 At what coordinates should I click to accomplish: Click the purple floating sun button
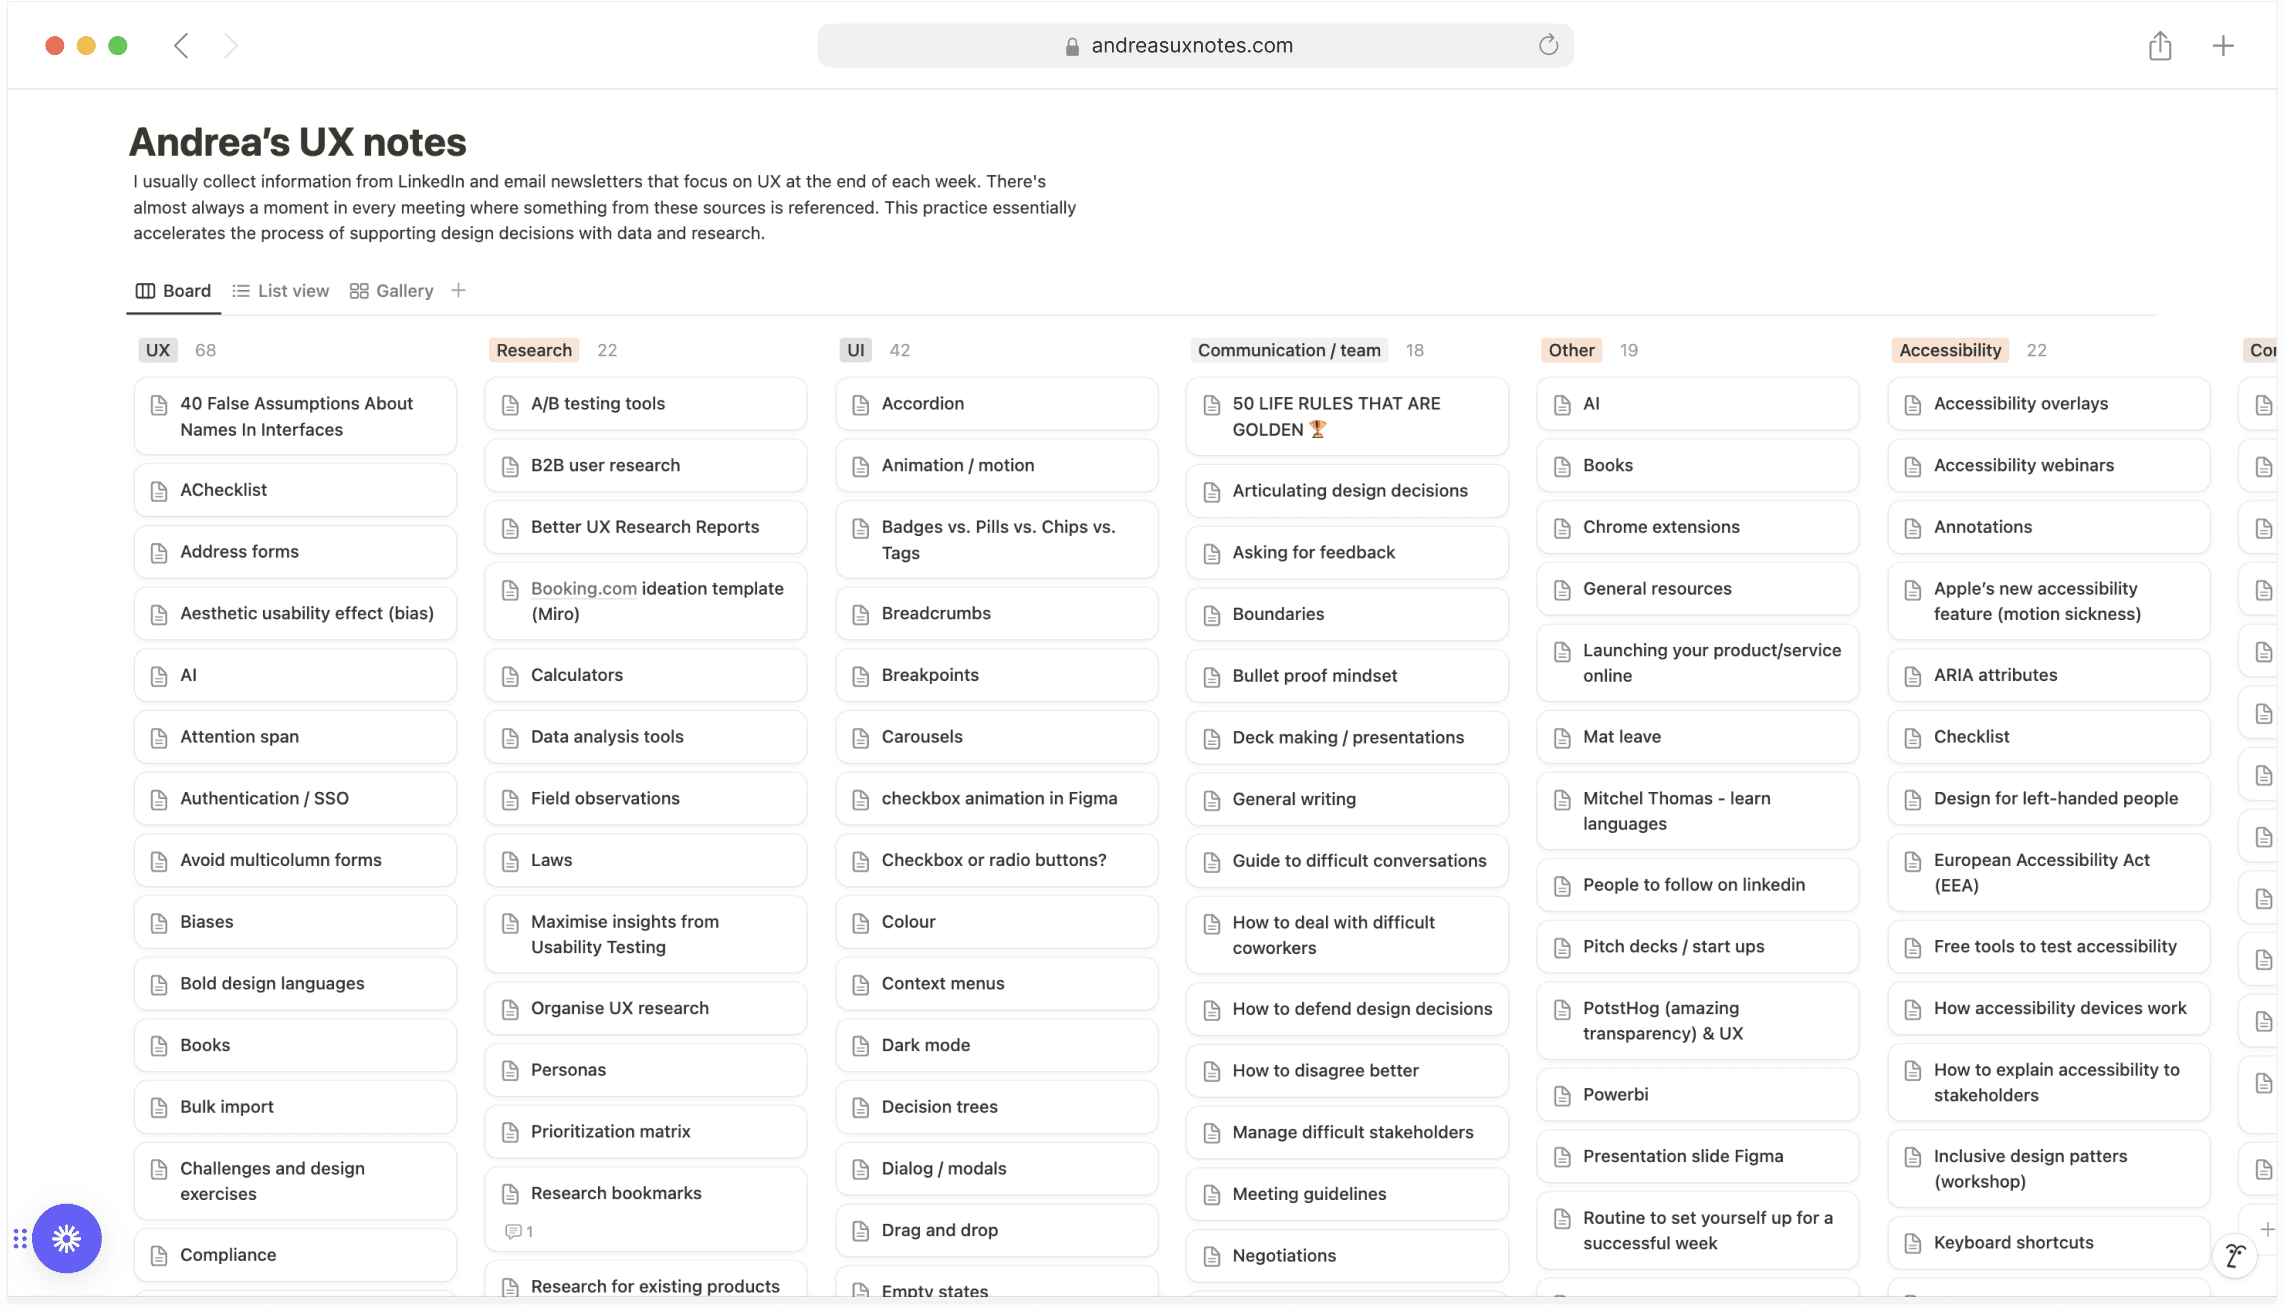(67, 1238)
